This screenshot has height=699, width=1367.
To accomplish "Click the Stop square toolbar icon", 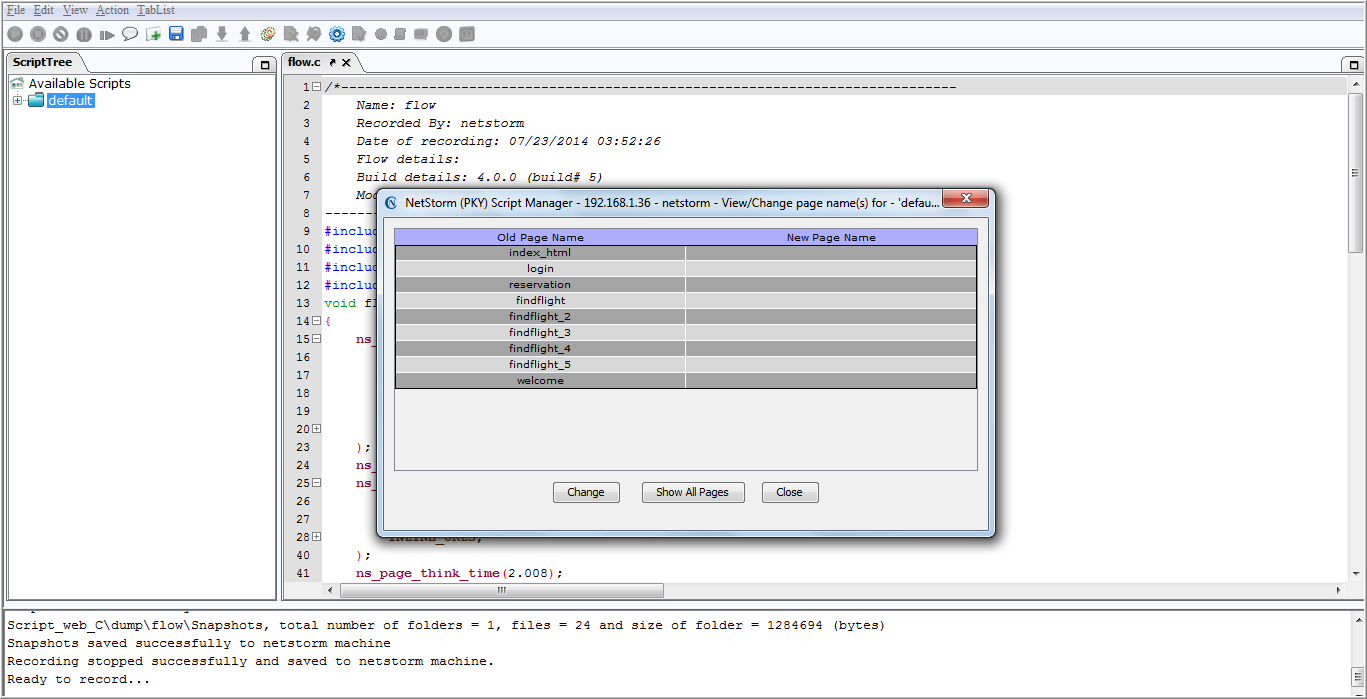I will click(38, 34).
